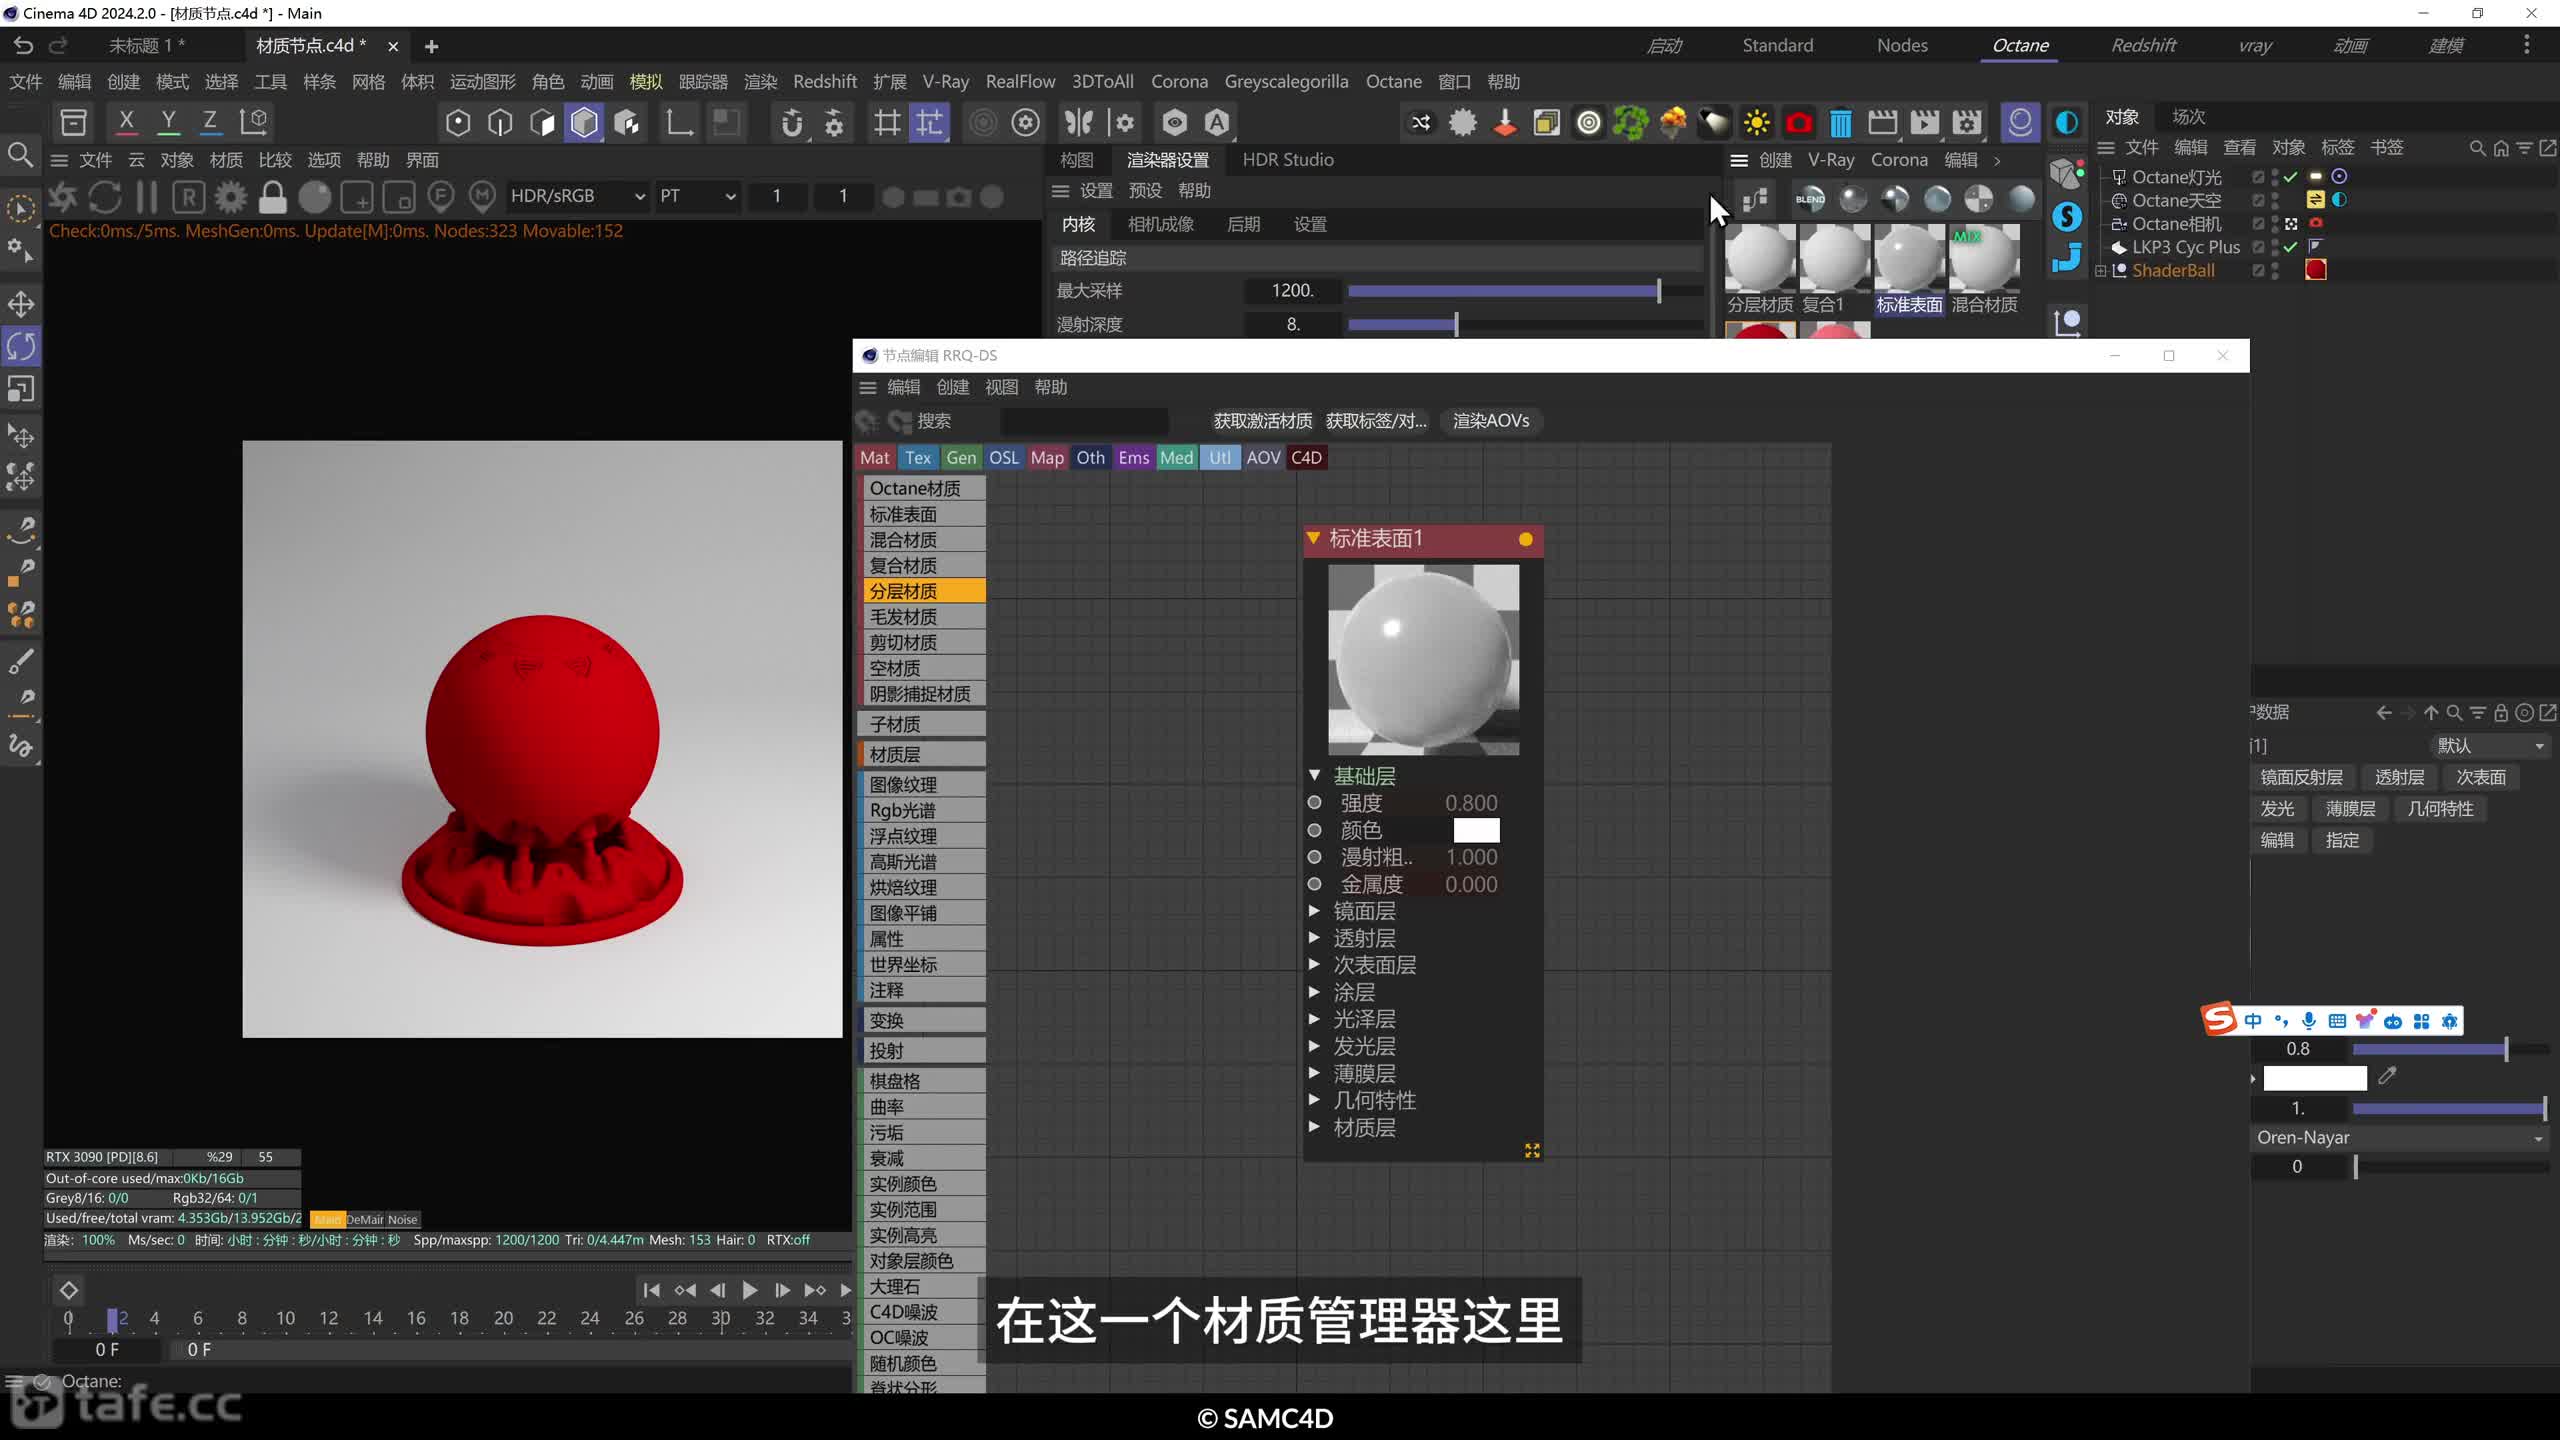The height and width of the screenshot is (1440, 2560).
Task: Open the HDR/sRGB dropdown
Action: tap(577, 196)
